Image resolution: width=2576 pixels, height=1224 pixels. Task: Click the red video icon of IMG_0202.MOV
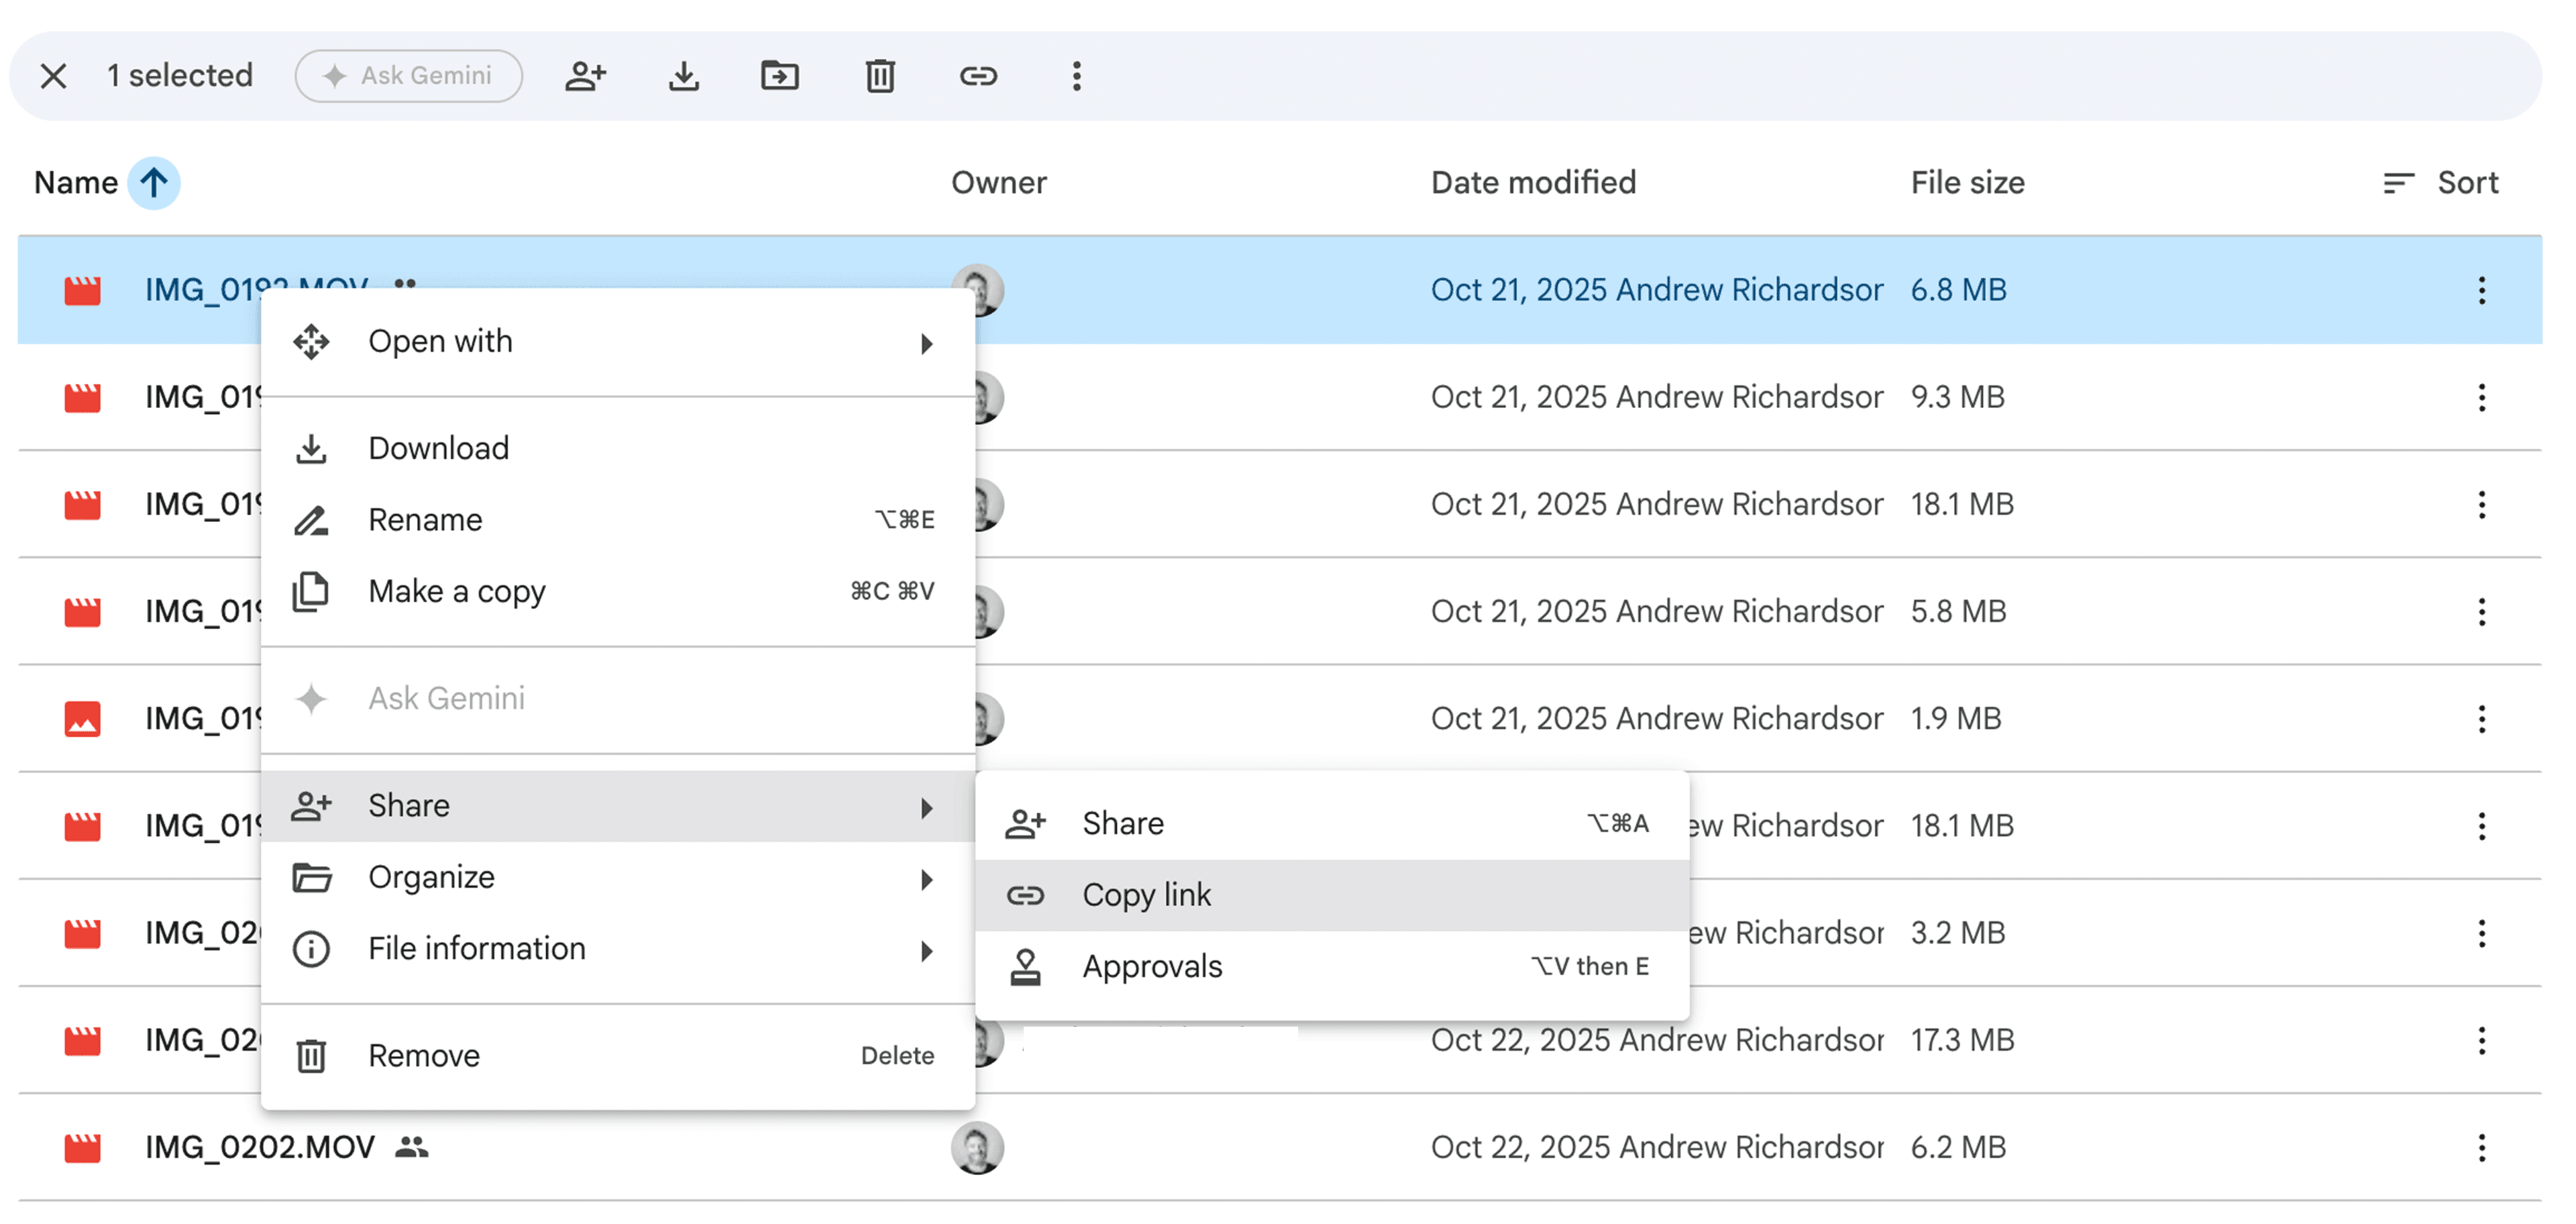pyautogui.click(x=83, y=1148)
